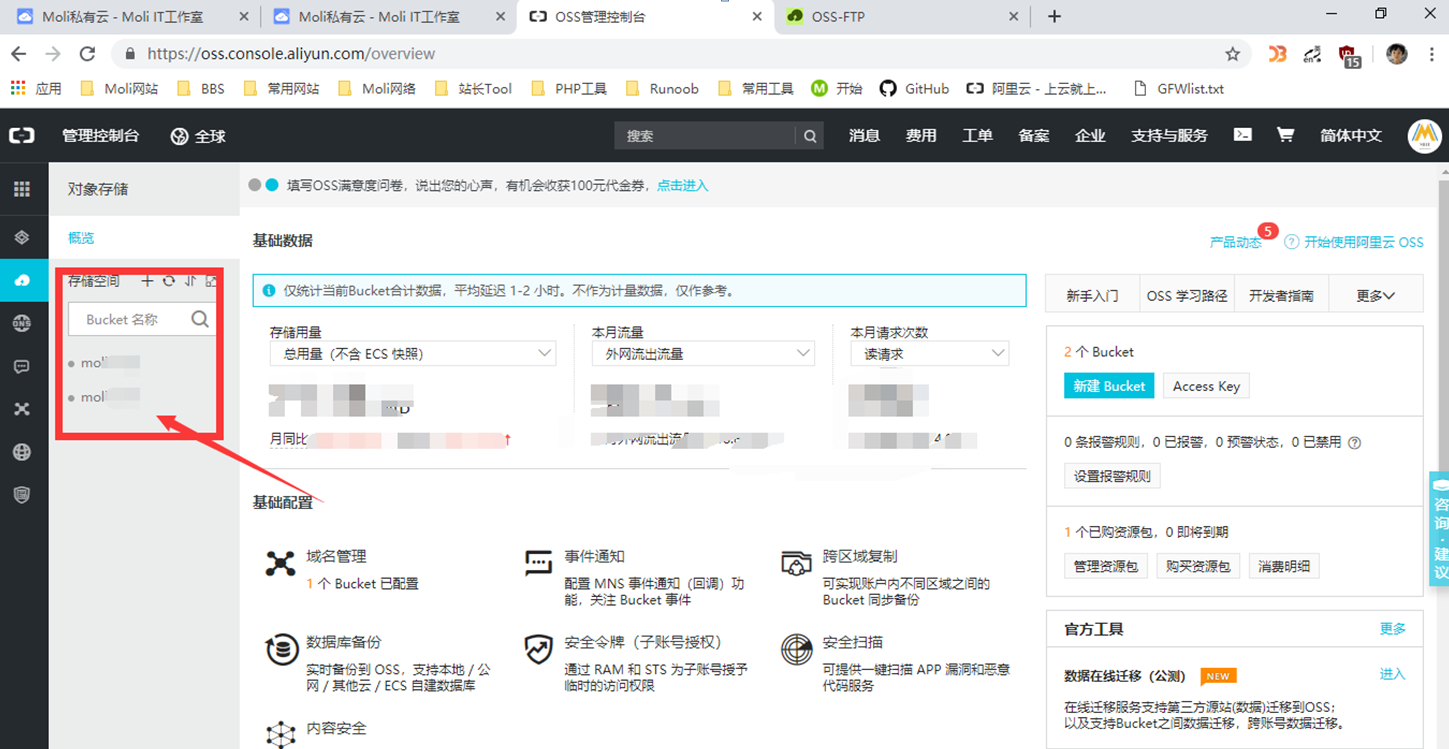Open the 概览 overview menu item
Screen dimensions: 1449x749
pyautogui.click(x=81, y=238)
